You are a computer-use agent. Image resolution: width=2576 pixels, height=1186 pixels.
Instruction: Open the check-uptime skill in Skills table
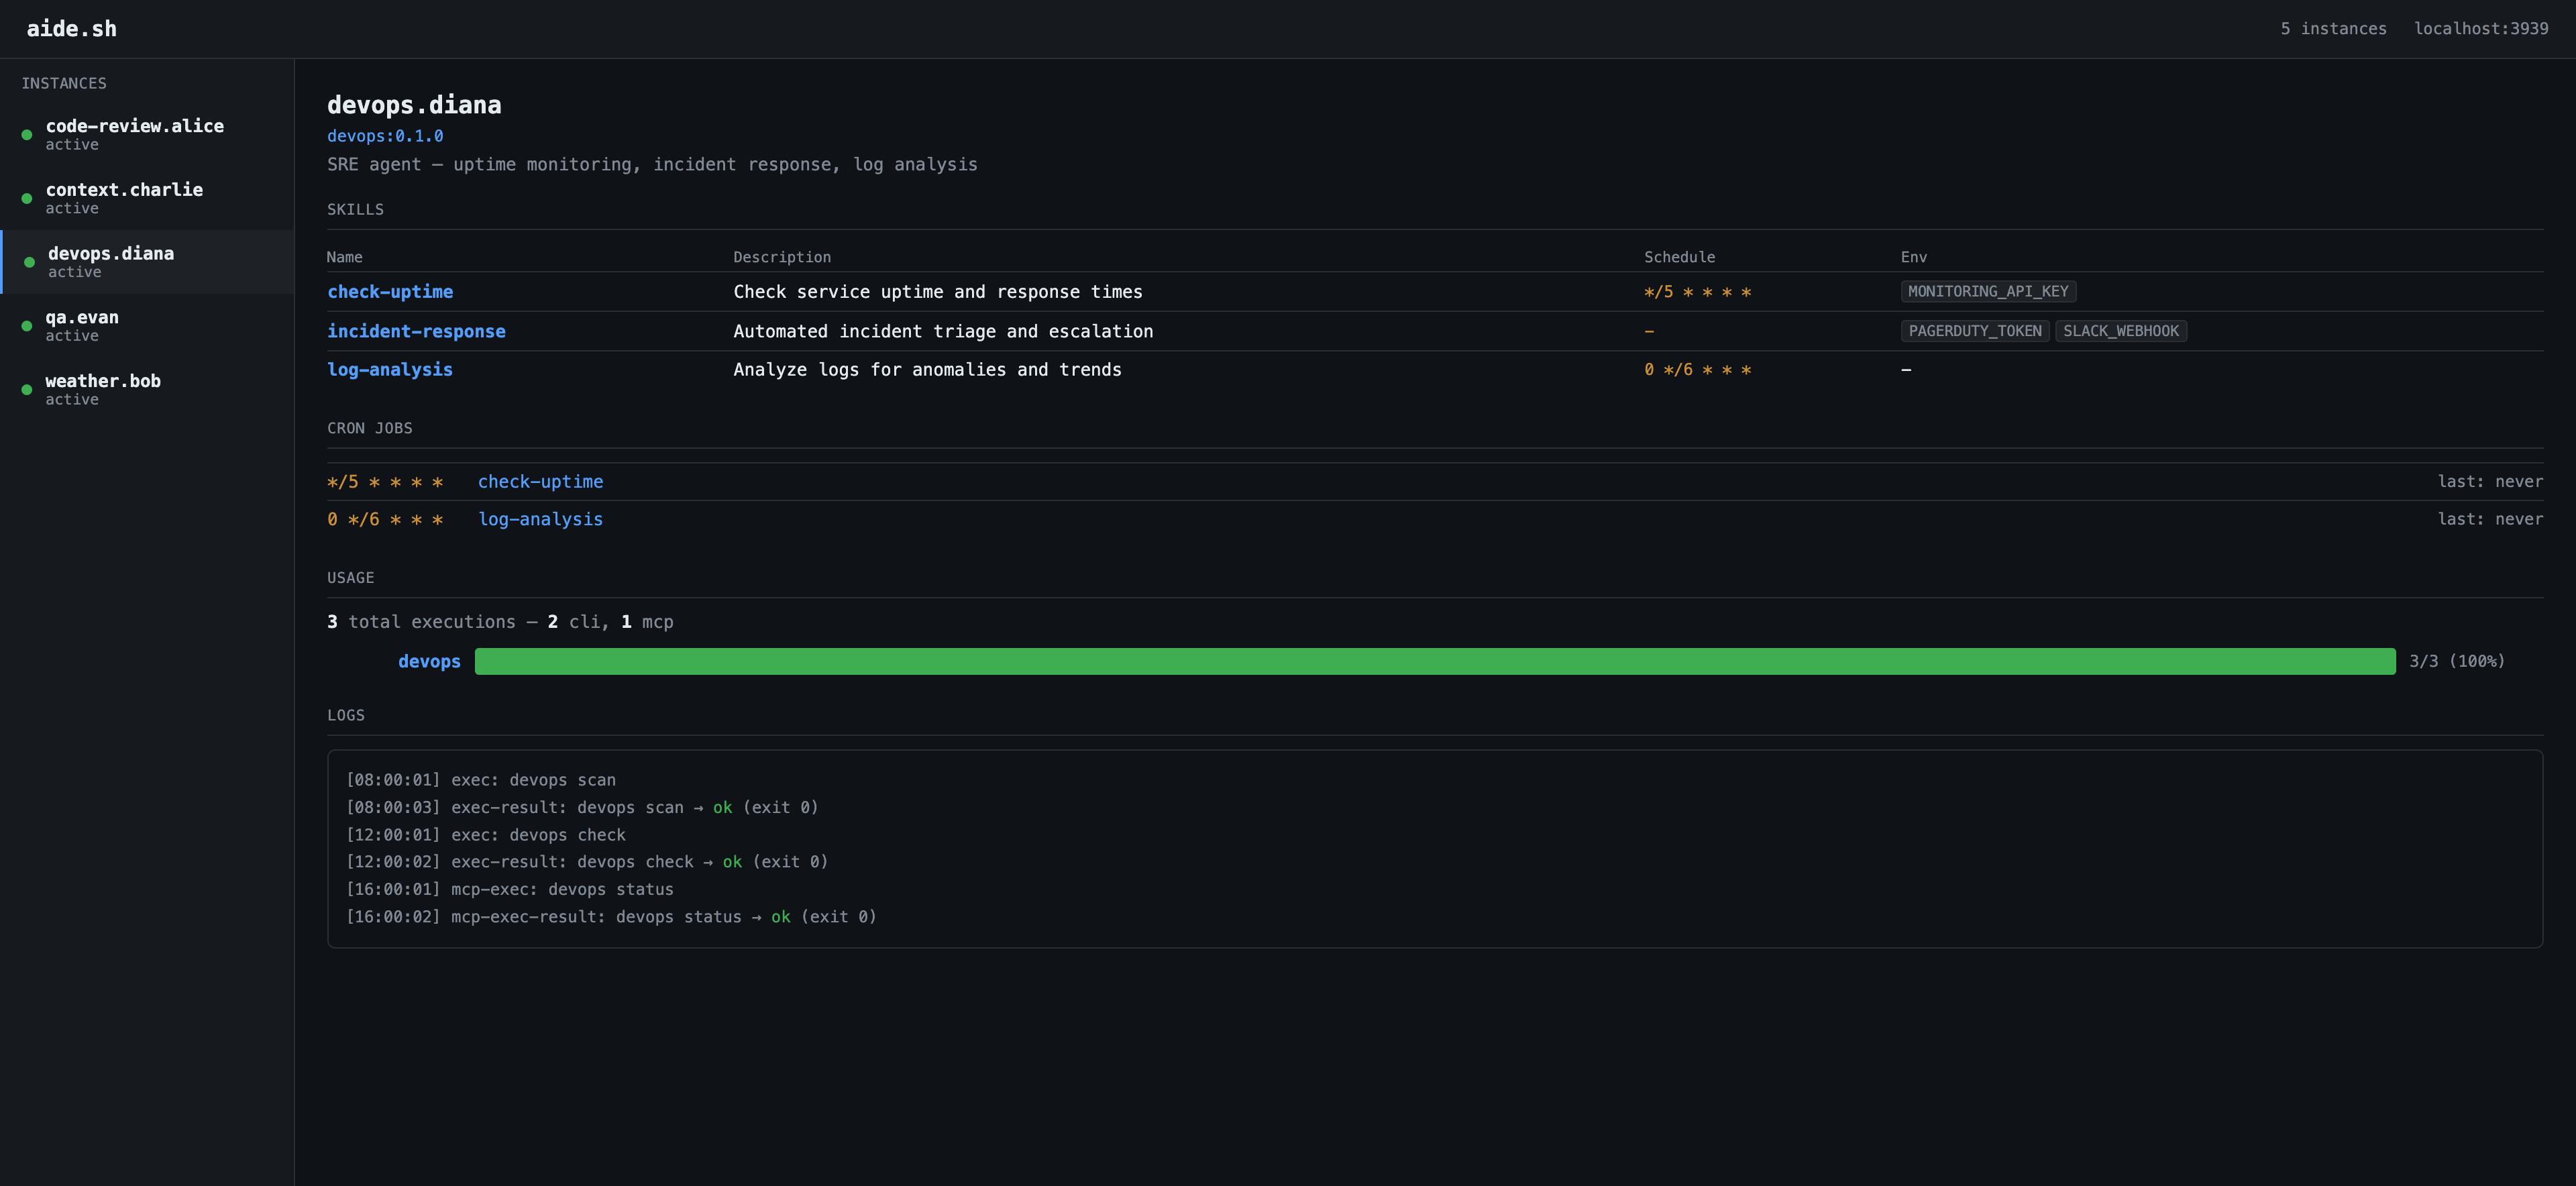point(390,292)
